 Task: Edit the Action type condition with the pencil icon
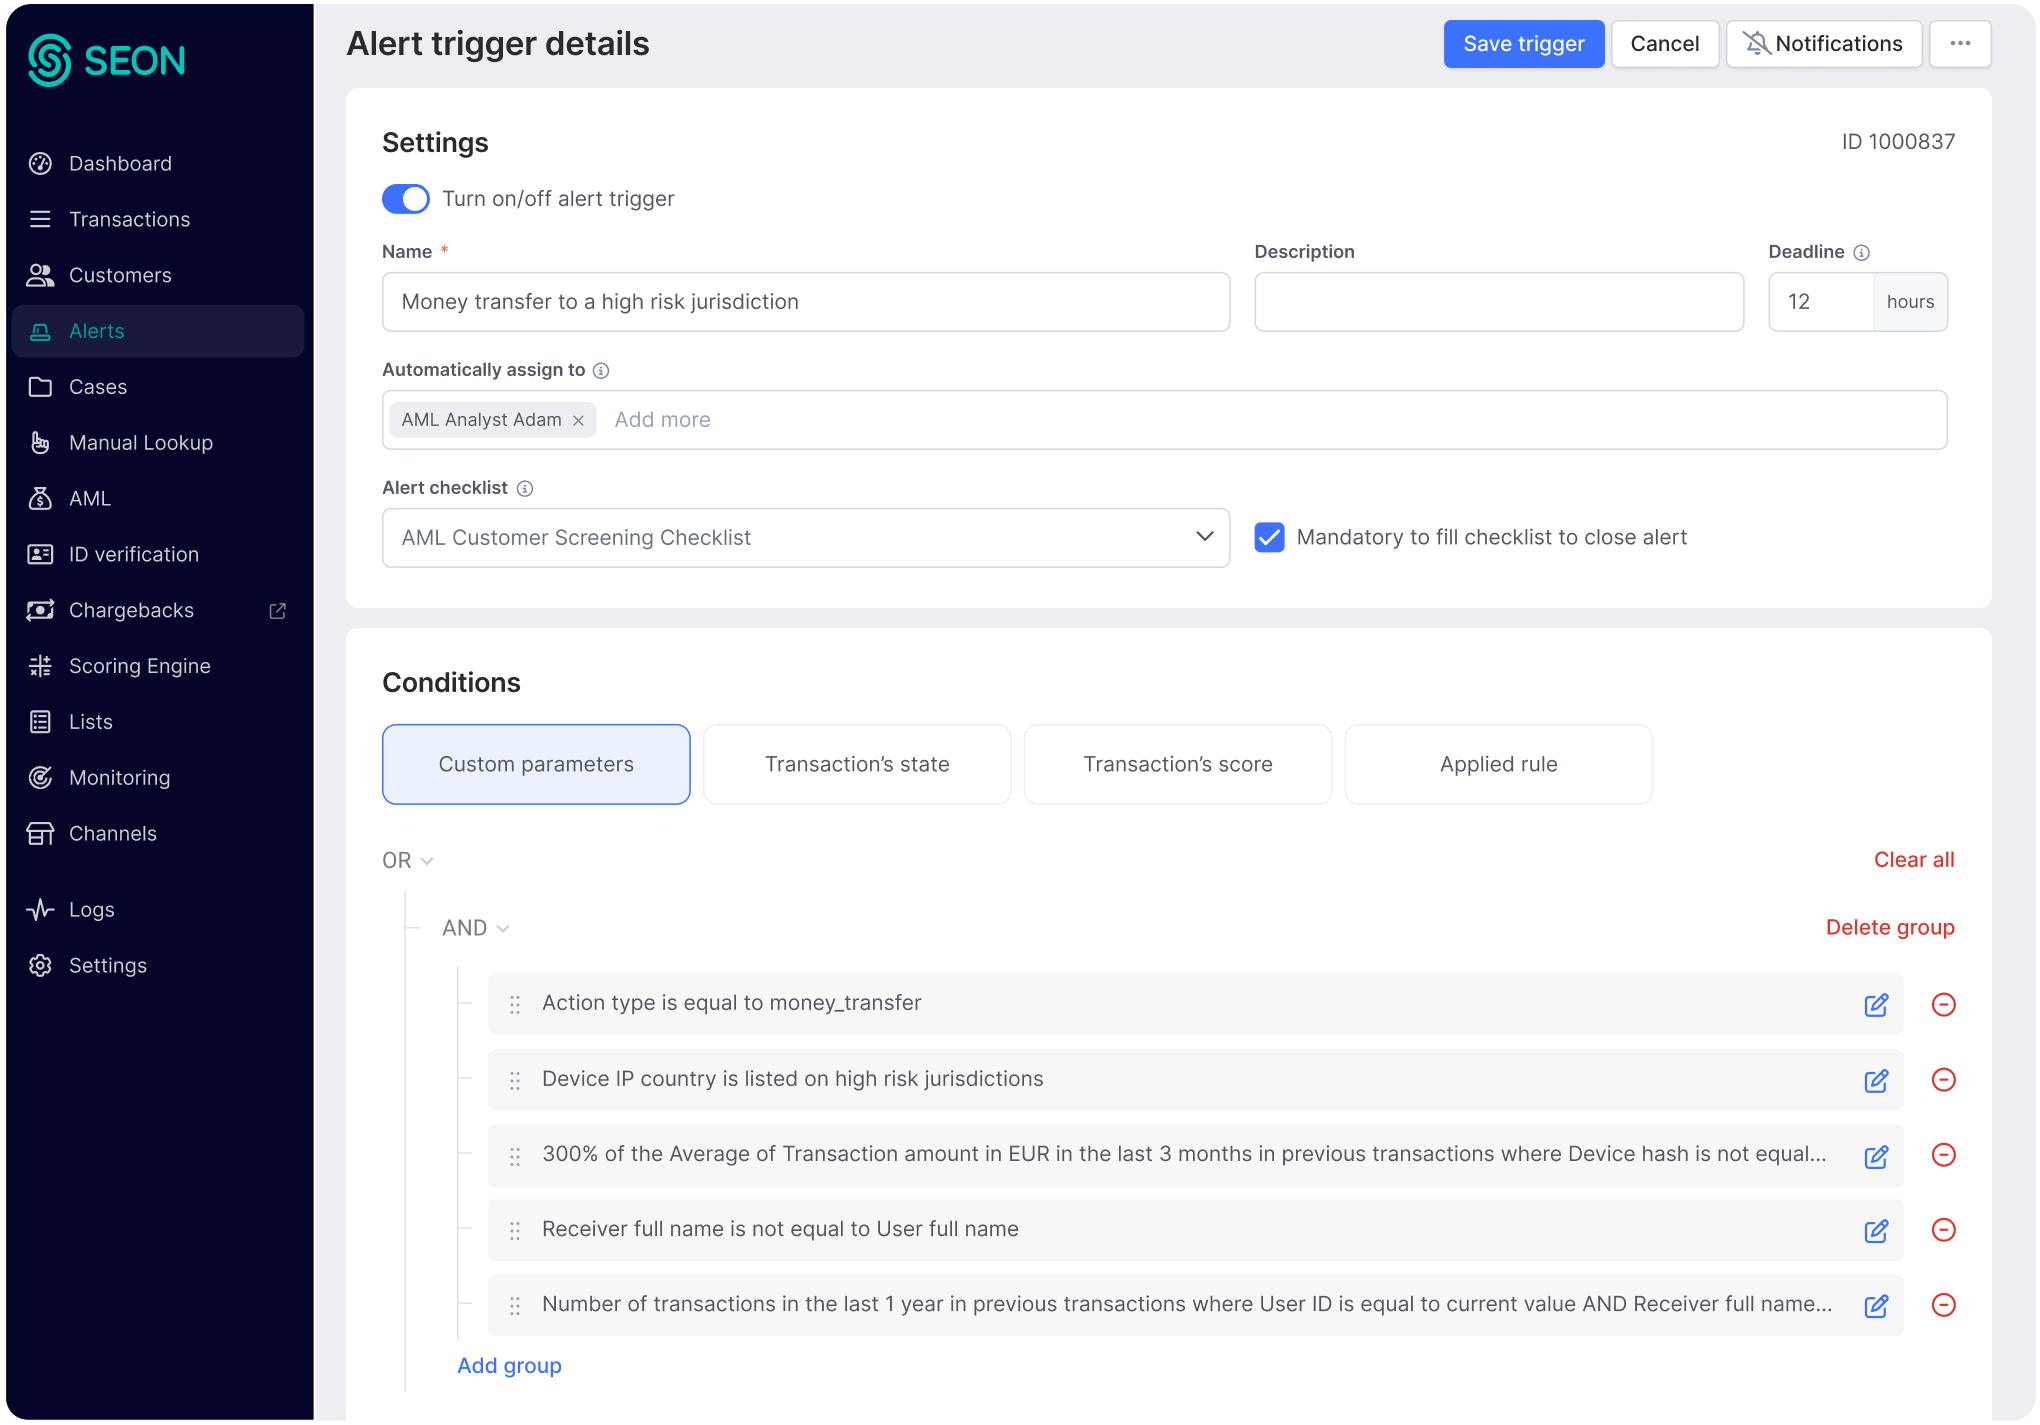1876,1005
